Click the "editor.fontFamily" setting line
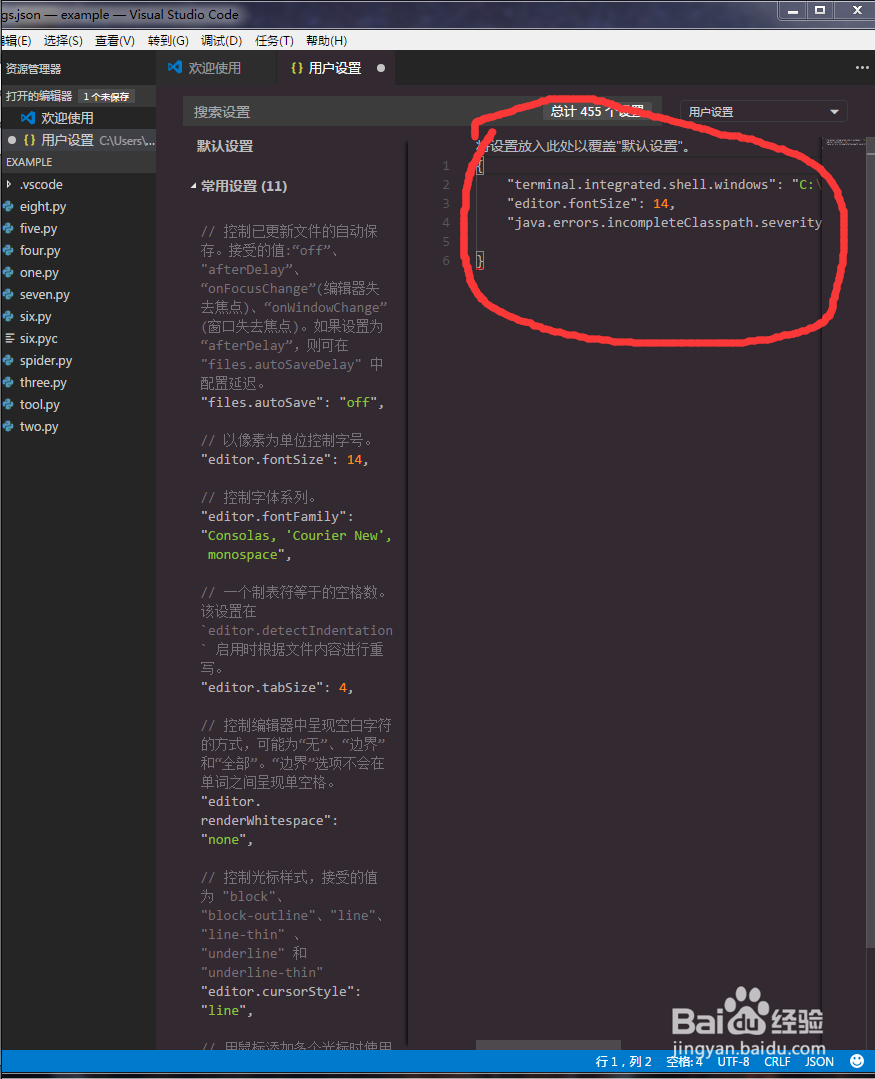The height and width of the screenshot is (1079, 875). [x=277, y=517]
